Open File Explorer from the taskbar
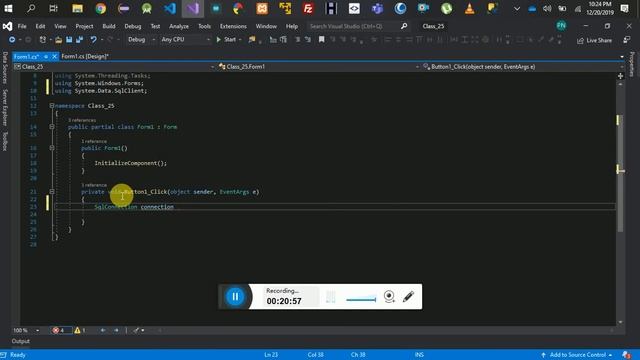This screenshot has width=640, height=360. 78,8
